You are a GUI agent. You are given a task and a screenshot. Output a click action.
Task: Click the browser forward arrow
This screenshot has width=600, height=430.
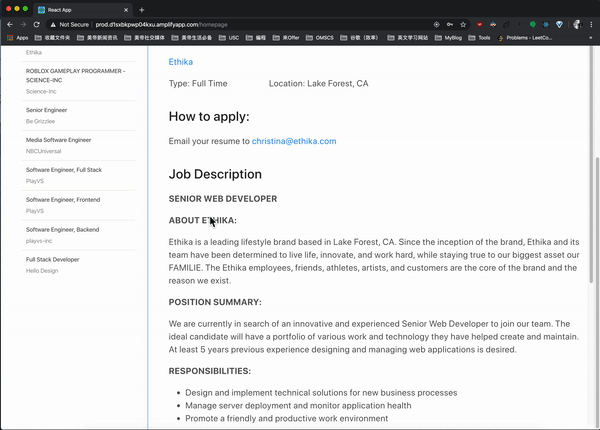click(23, 24)
